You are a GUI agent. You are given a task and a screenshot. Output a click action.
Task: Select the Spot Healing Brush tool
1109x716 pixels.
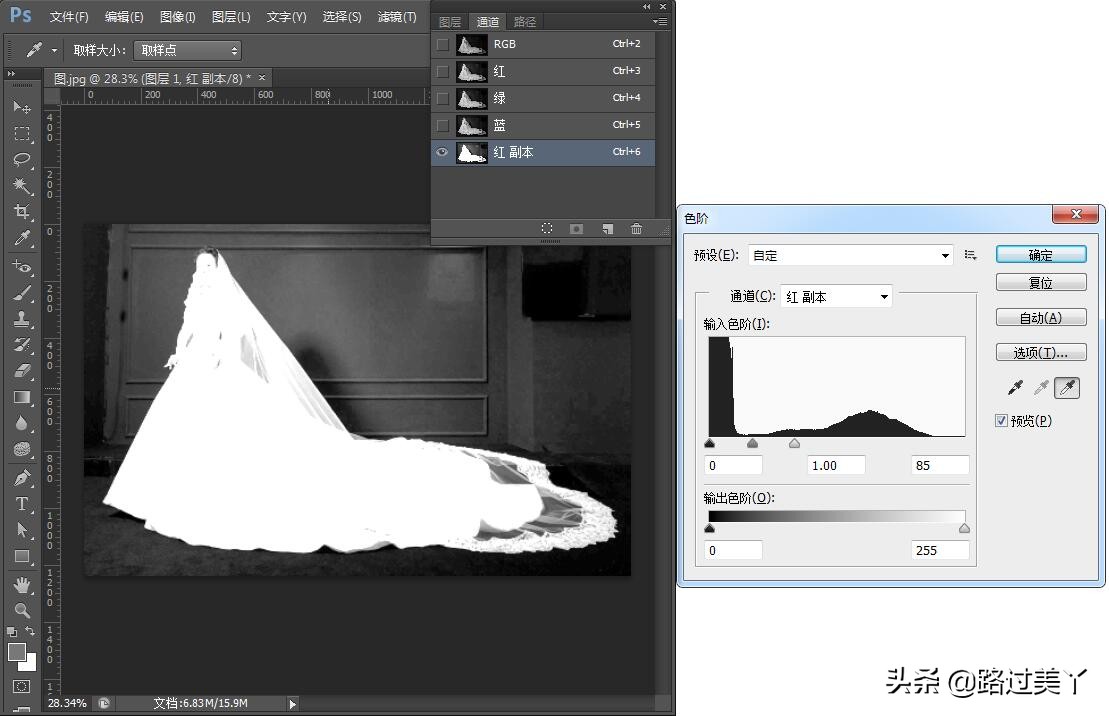tap(22, 267)
